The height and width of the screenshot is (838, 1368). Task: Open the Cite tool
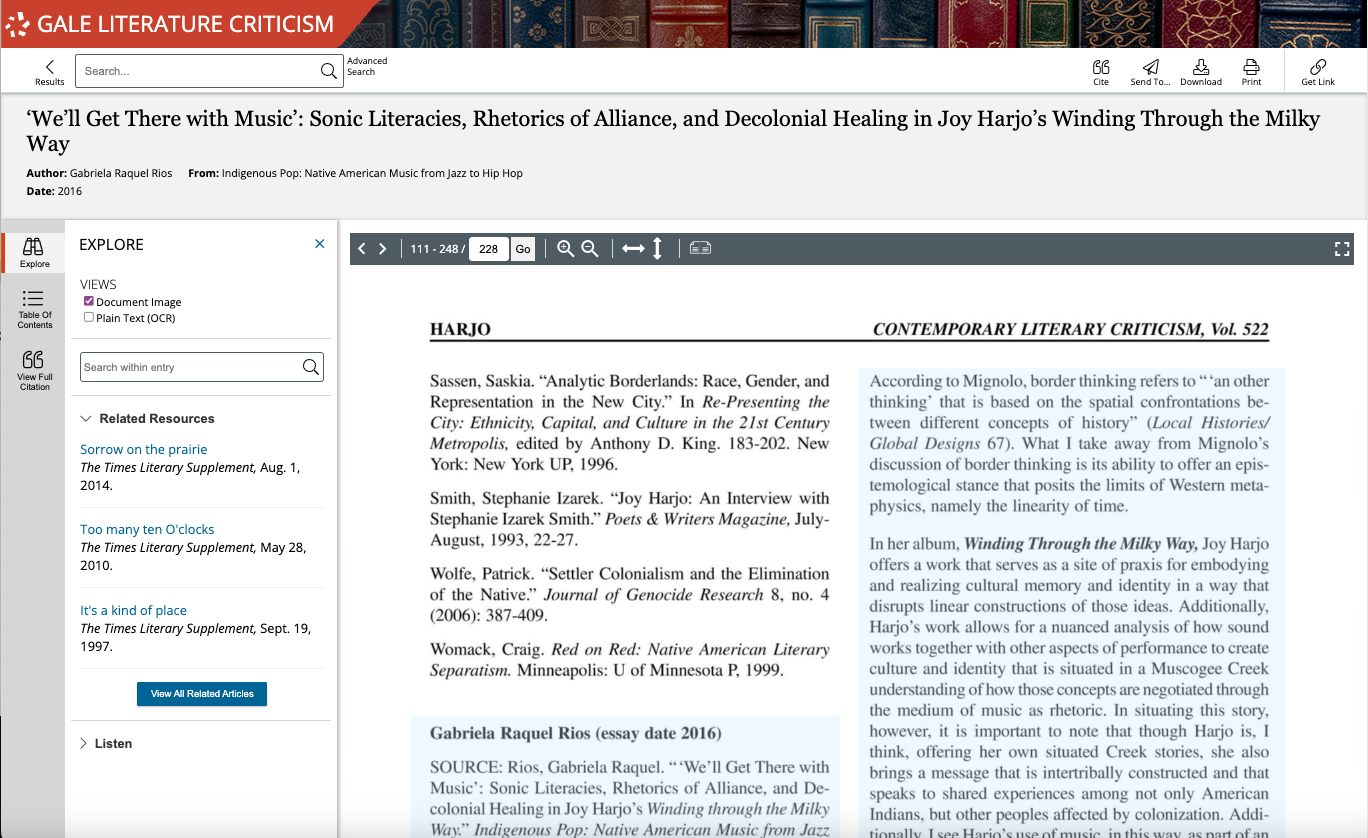(x=1101, y=72)
